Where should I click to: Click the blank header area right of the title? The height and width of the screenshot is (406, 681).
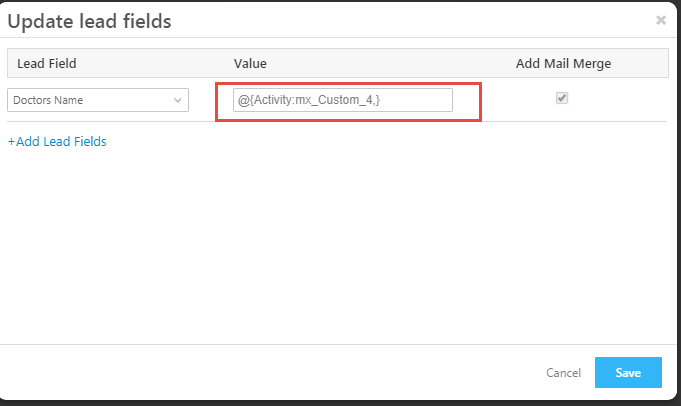pos(400,19)
